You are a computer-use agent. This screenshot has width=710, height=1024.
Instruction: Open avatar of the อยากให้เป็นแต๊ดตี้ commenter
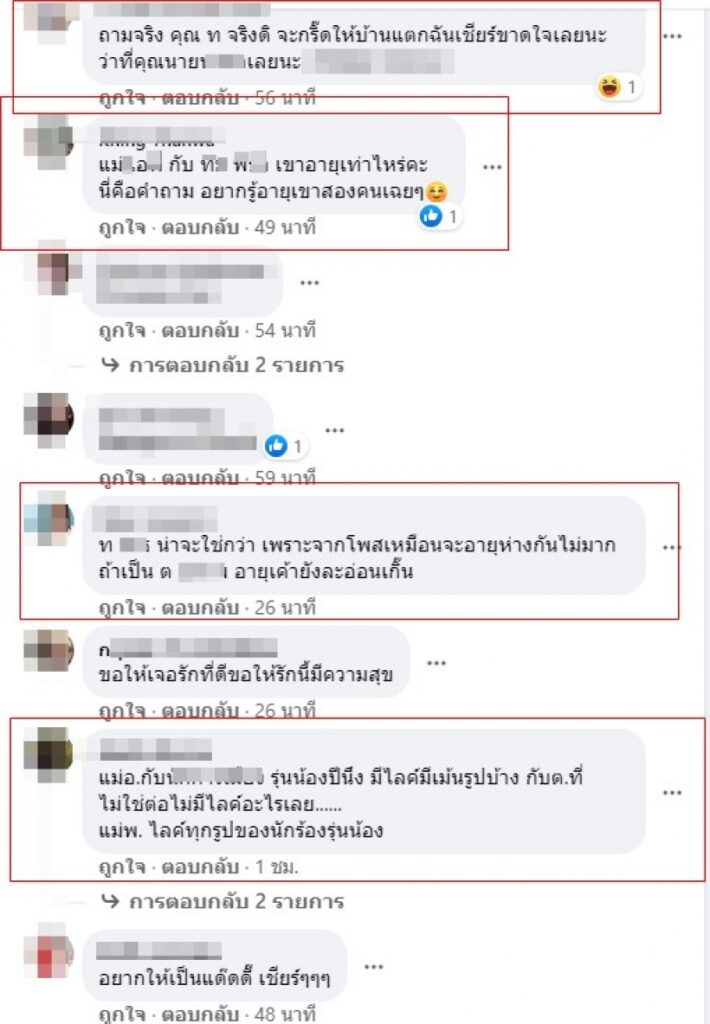[49, 950]
